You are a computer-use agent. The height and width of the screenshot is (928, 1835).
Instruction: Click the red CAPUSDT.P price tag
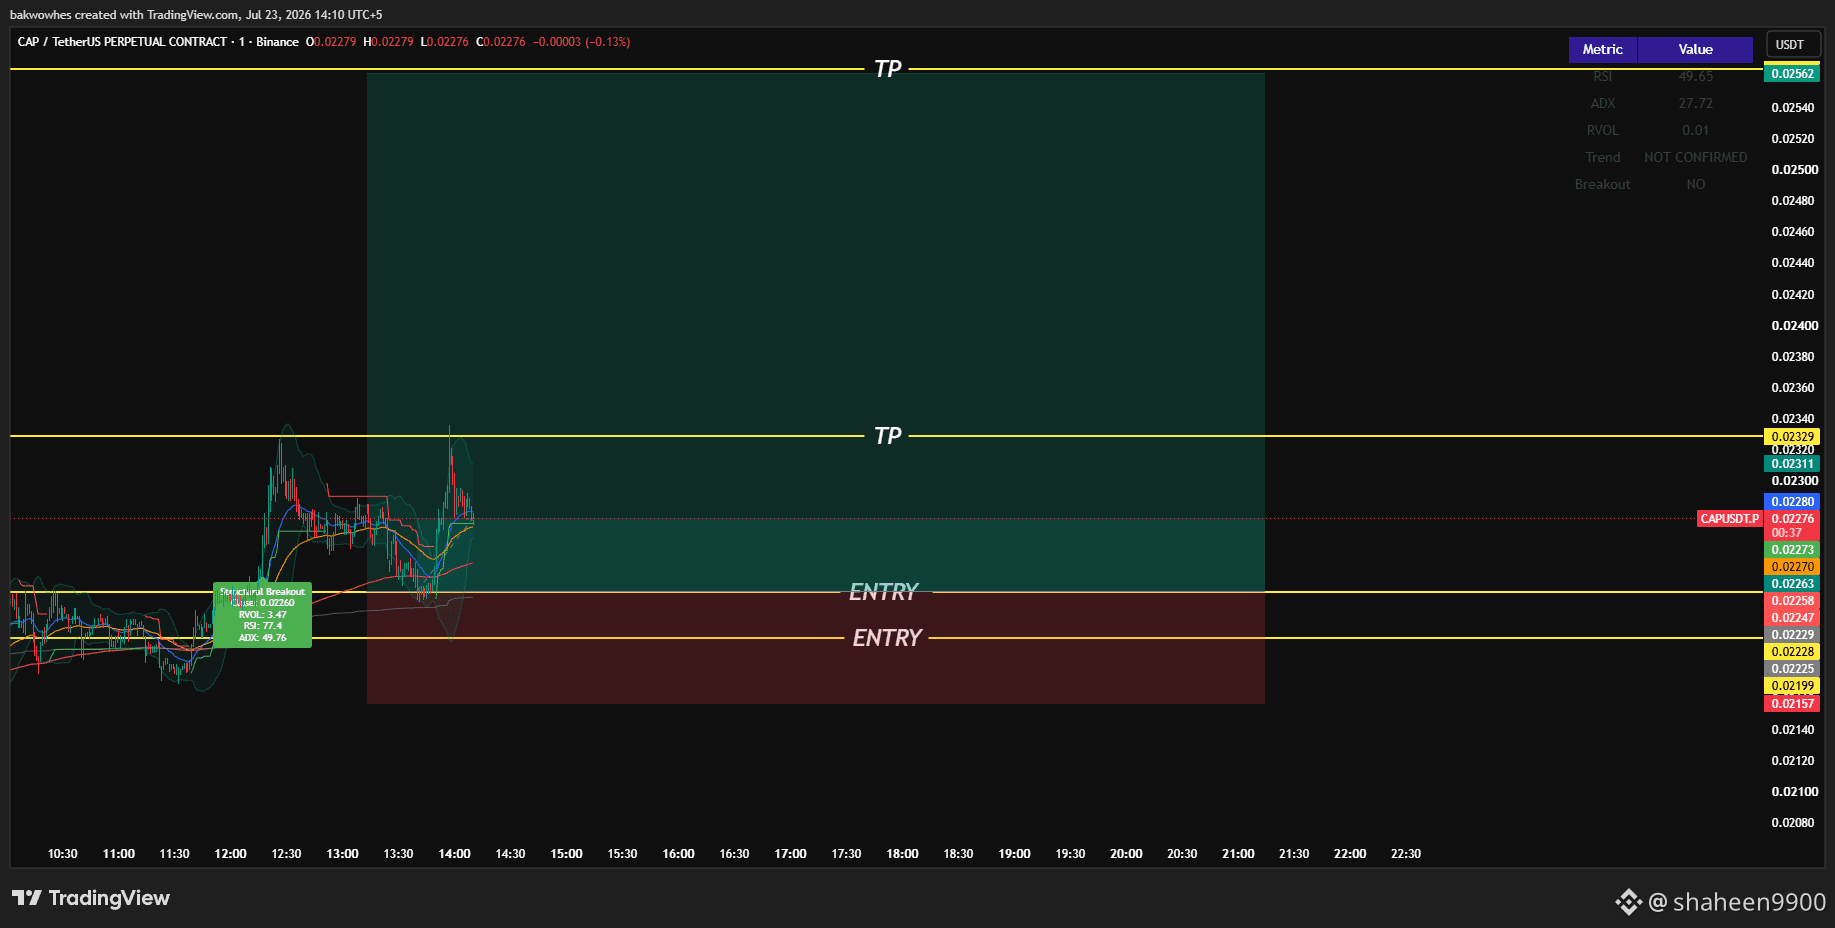(x=1729, y=519)
